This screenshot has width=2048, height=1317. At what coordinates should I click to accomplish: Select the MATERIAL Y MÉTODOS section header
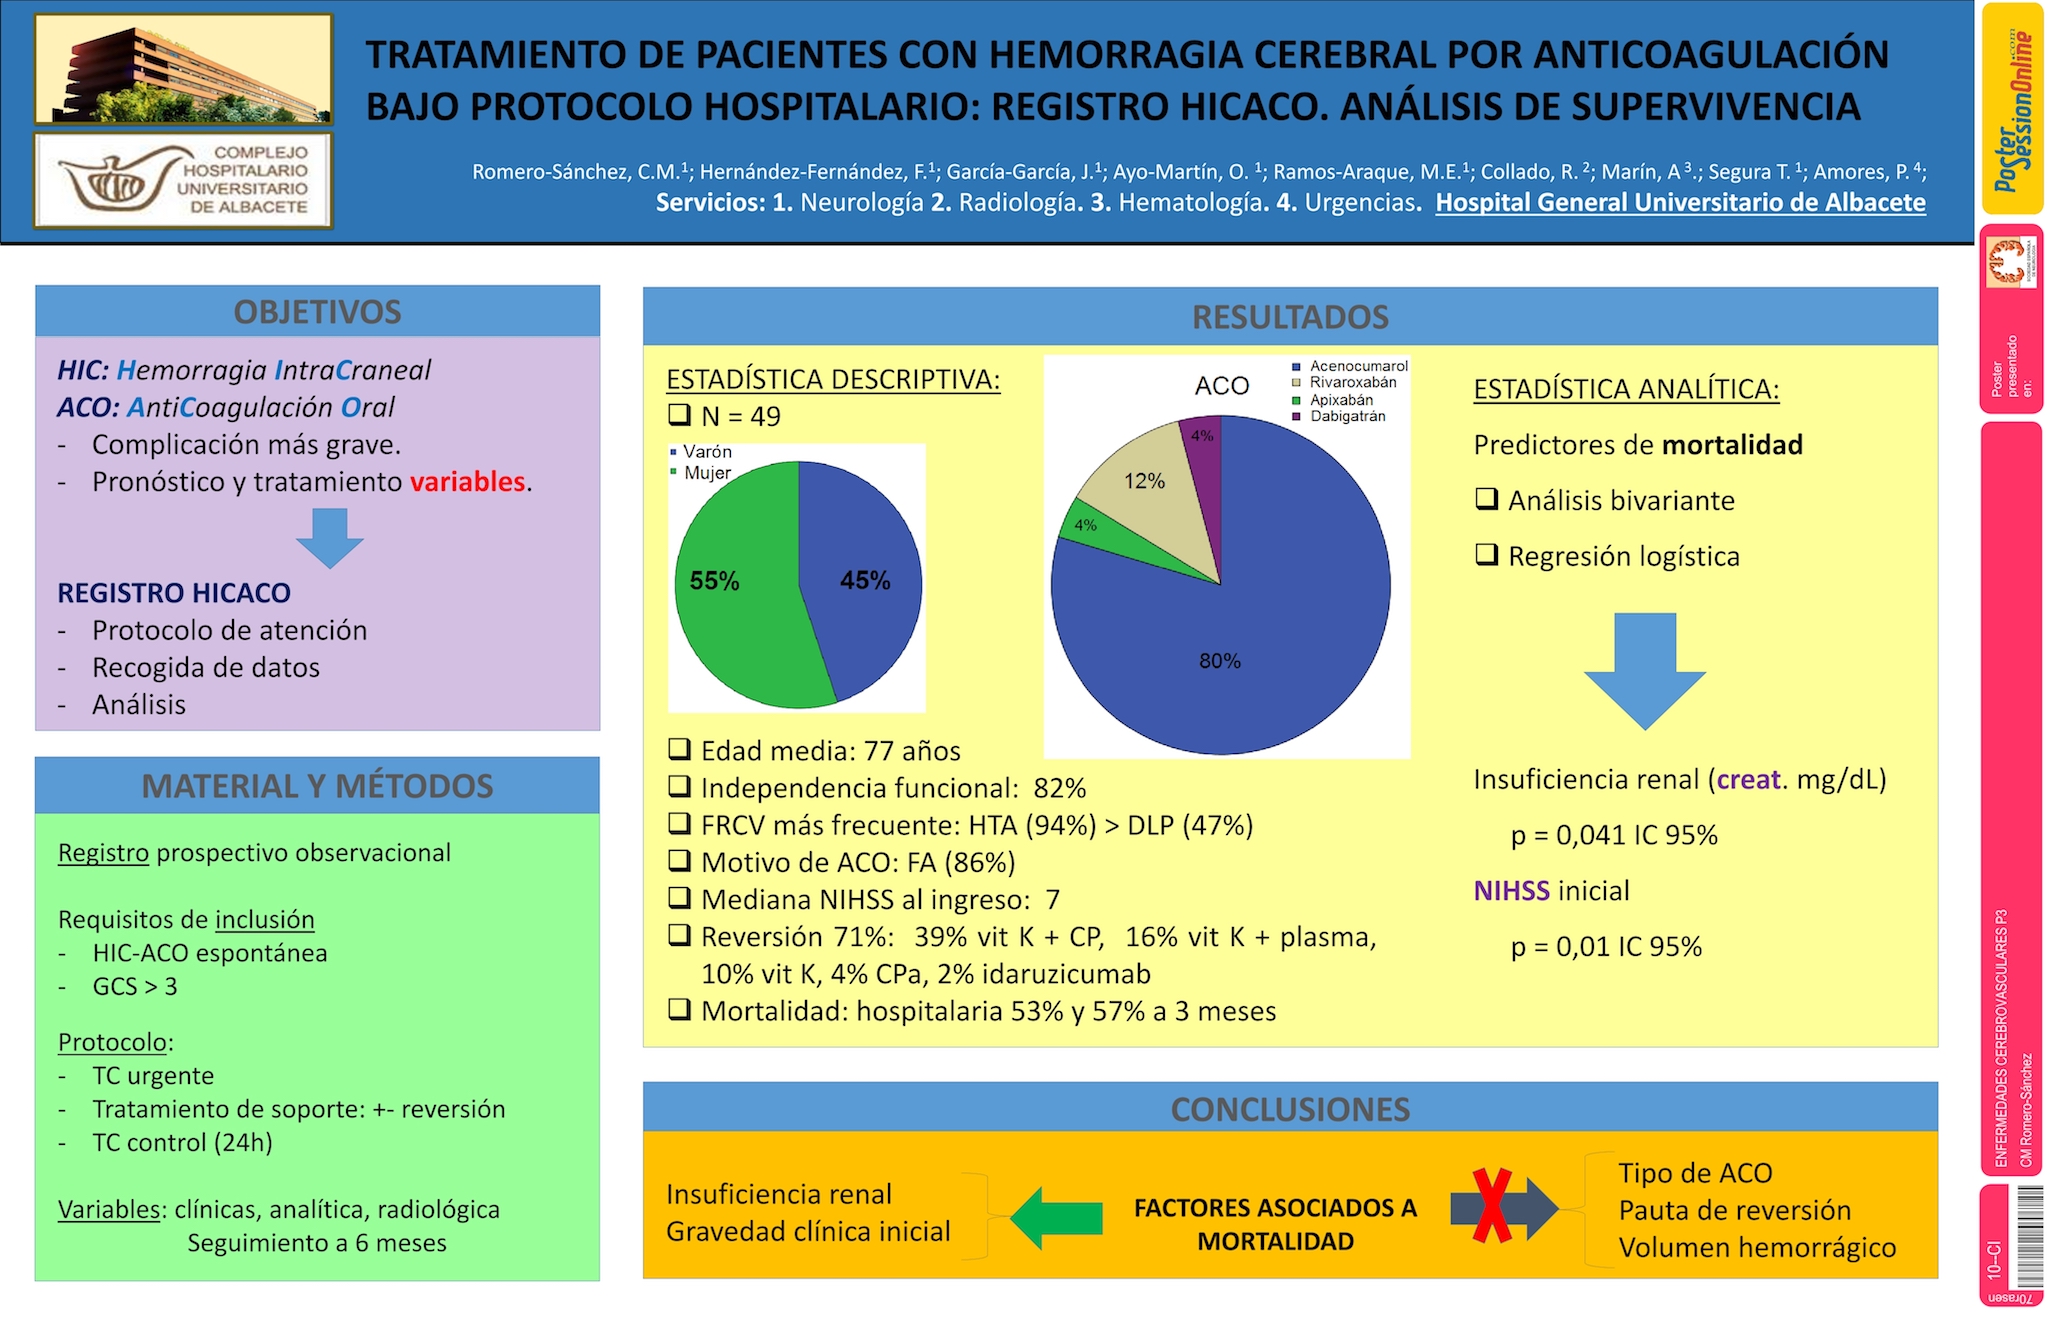(318, 785)
